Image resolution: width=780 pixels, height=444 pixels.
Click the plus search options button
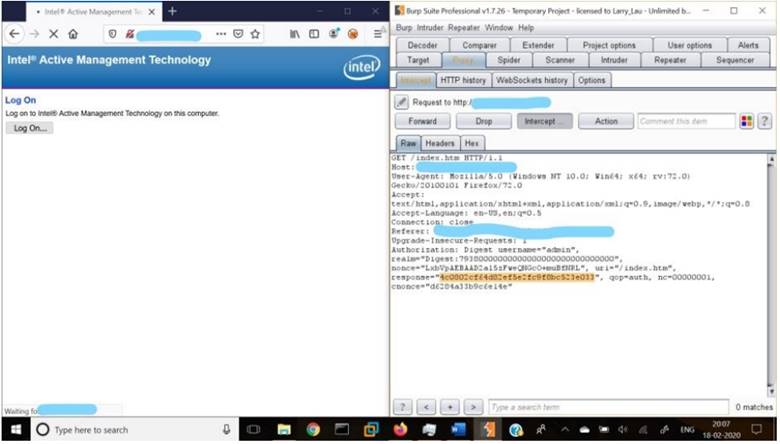pos(450,407)
